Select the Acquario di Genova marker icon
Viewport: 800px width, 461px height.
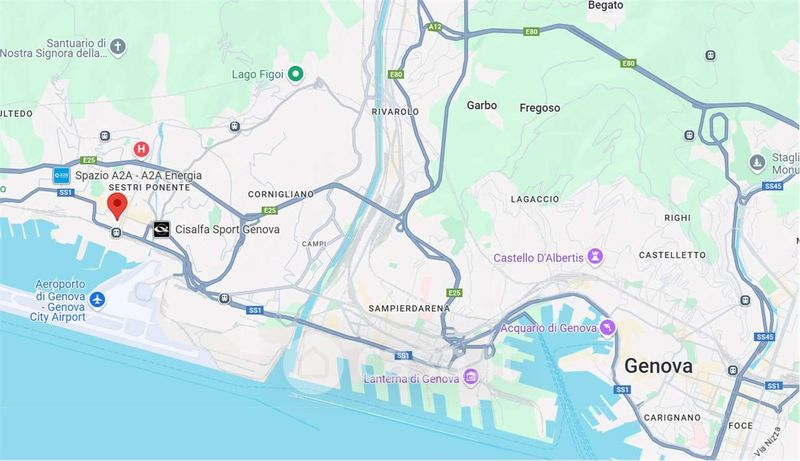click(x=607, y=327)
